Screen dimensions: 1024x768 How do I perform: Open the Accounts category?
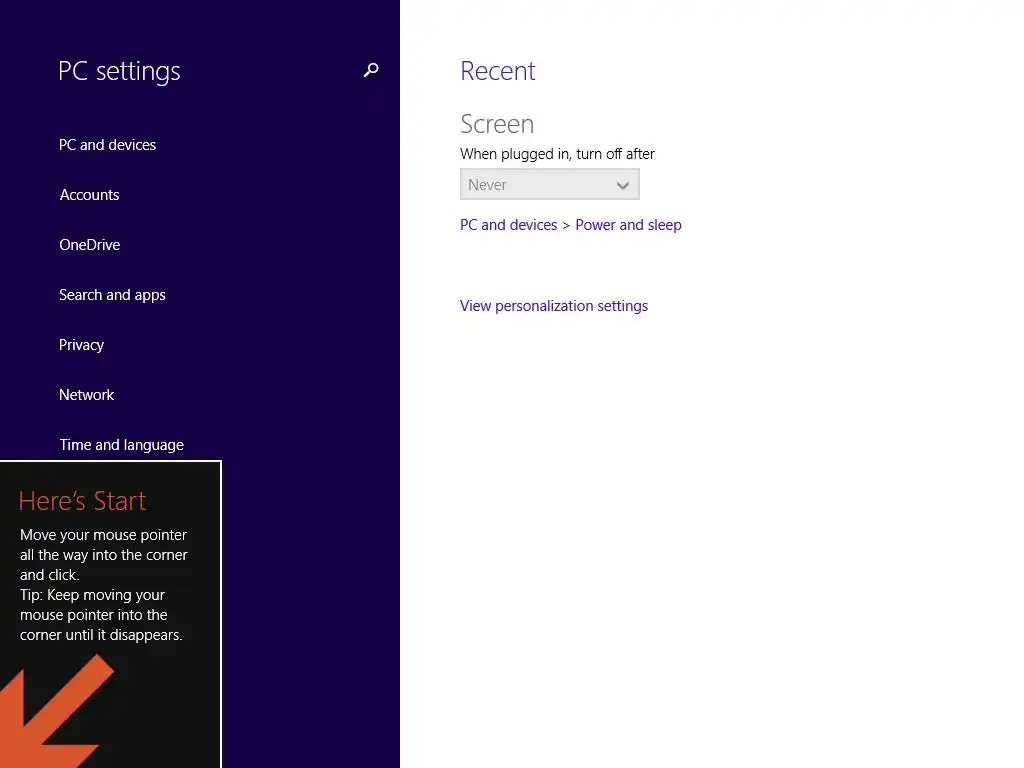(89, 195)
